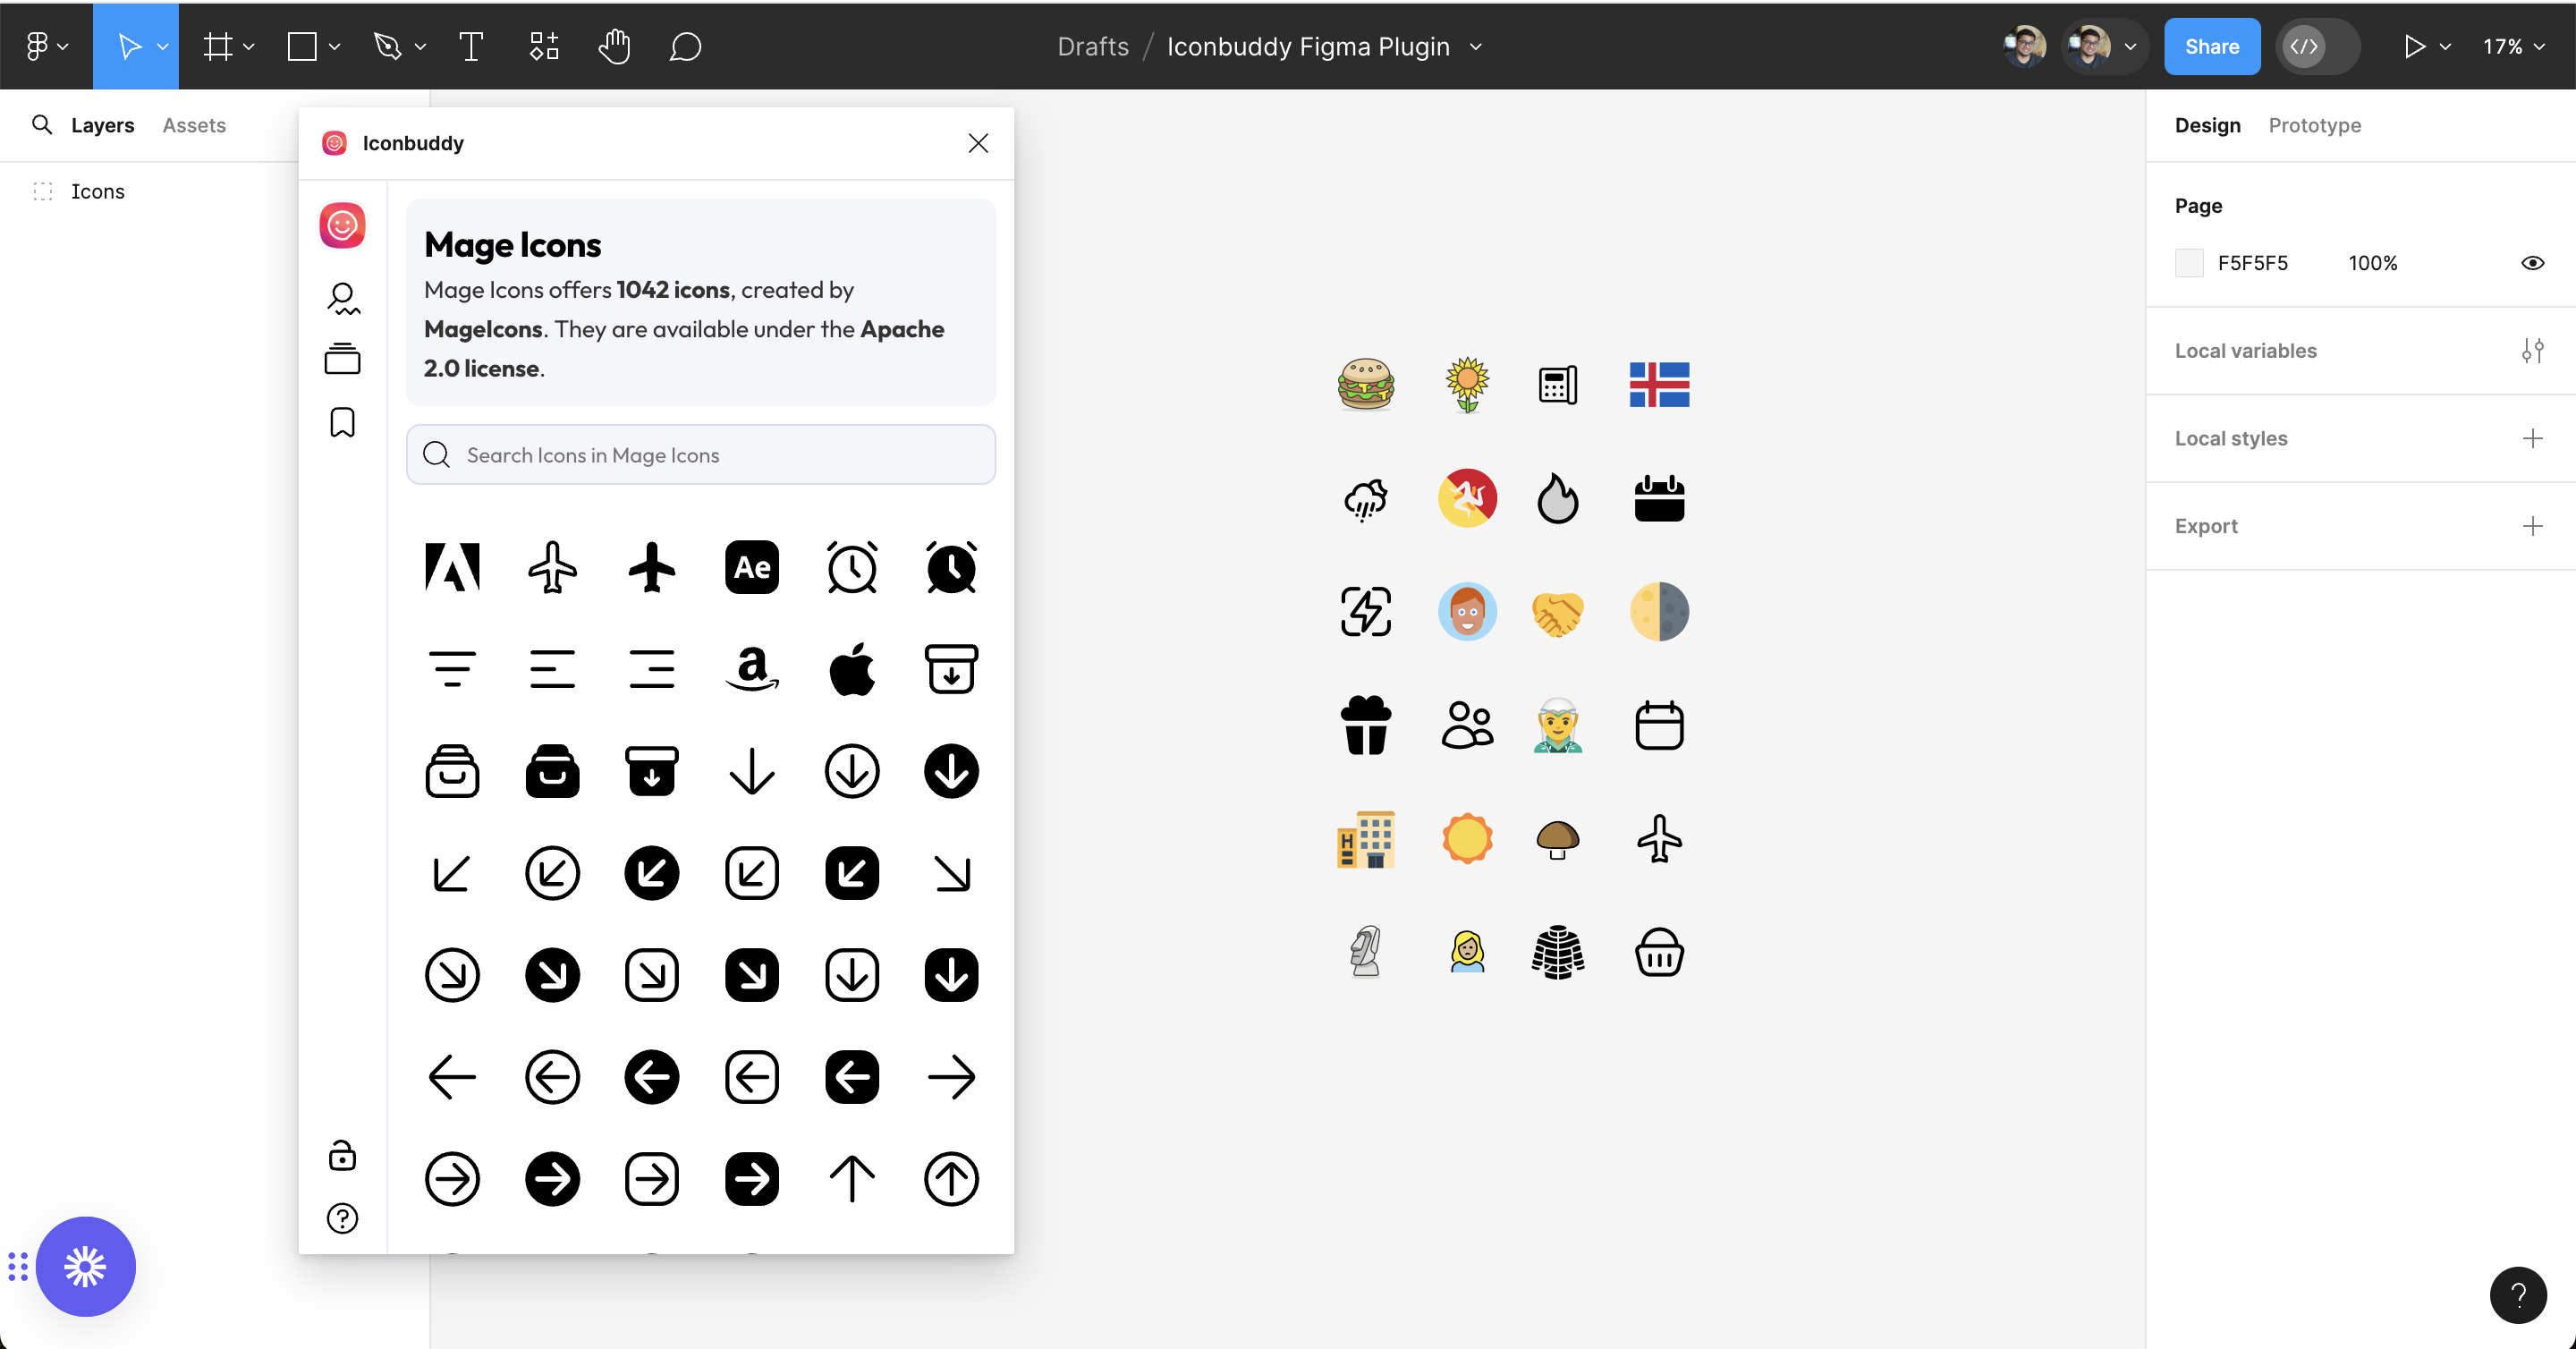This screenshot has height=1349, width=2576.
Task: Search layers with the magnifier icon
Action: (x=42, y=124)
